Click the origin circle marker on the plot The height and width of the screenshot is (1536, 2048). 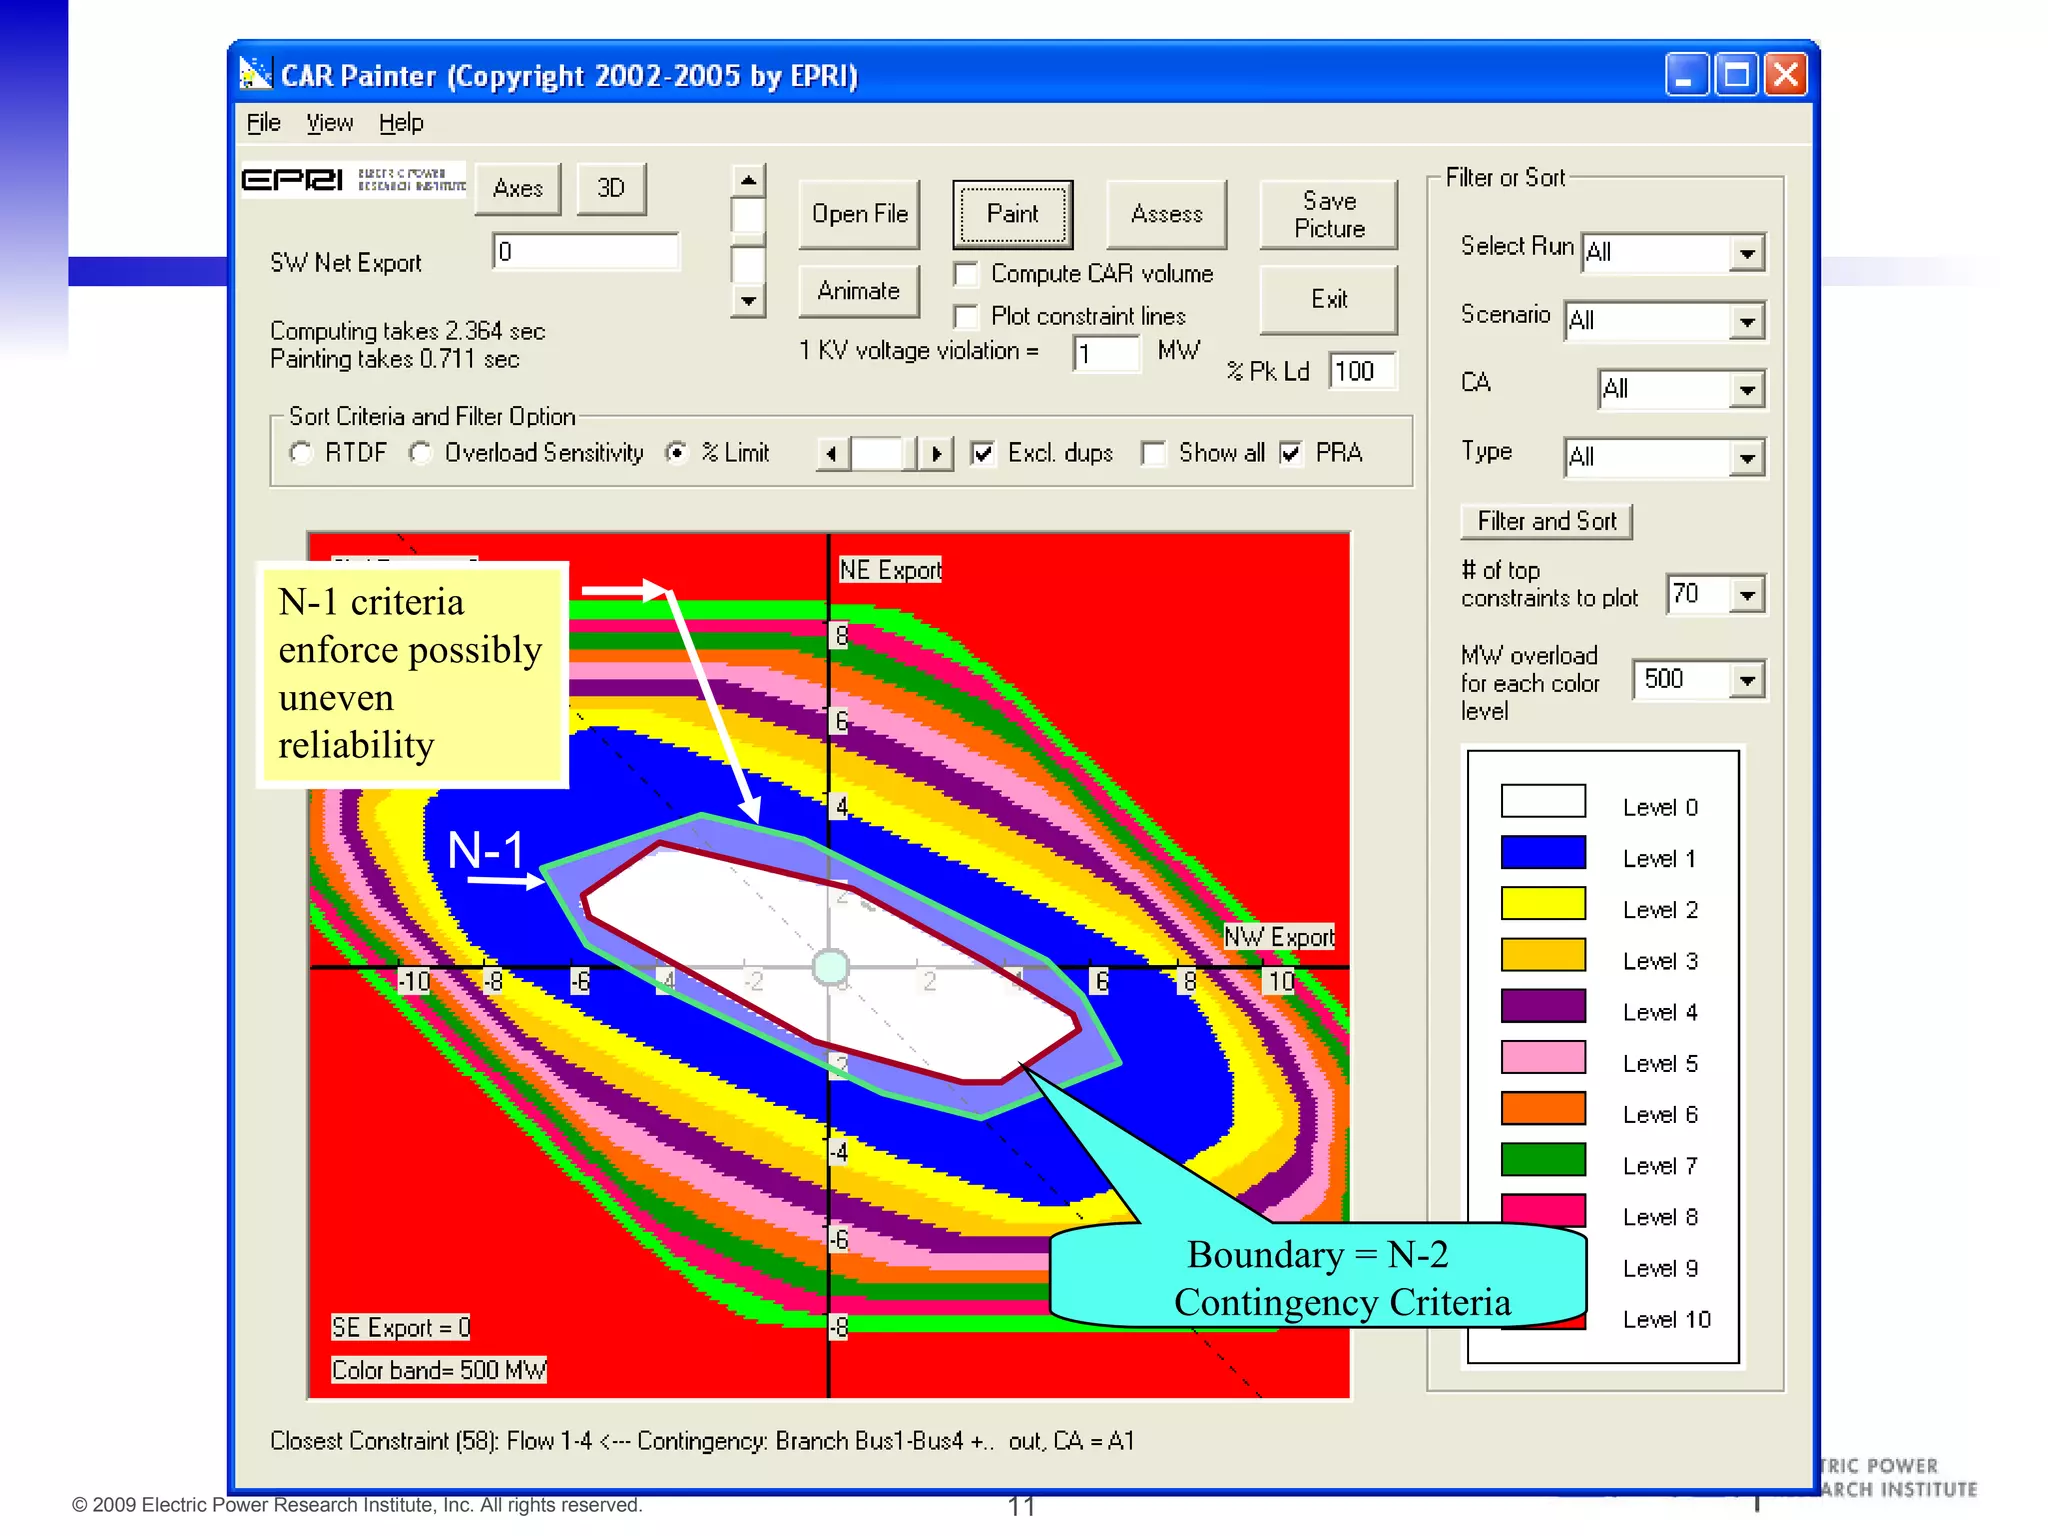830,967
